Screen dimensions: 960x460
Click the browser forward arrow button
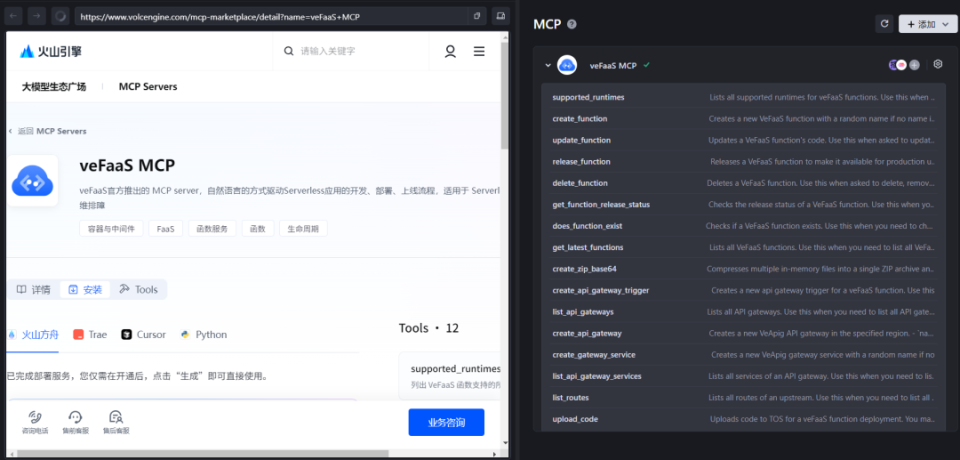coord(37,16)
